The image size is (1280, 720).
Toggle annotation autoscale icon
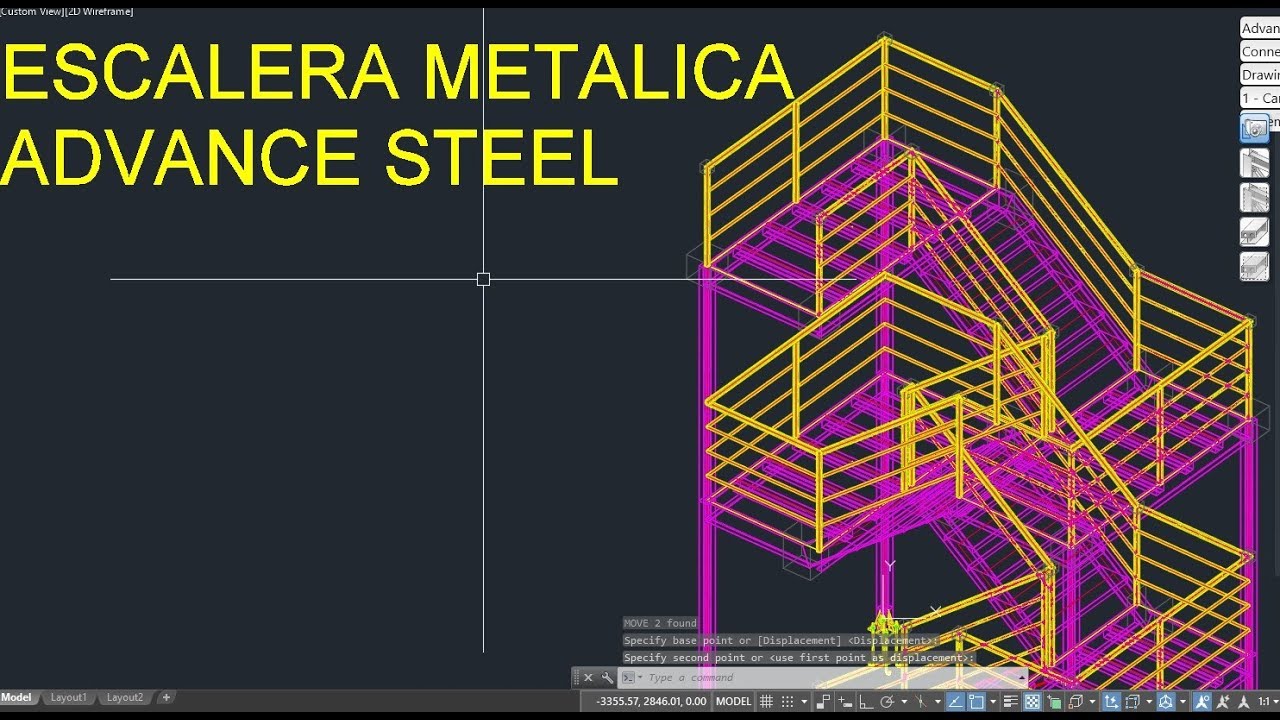pyautogui.click(x=1223, y=701)
